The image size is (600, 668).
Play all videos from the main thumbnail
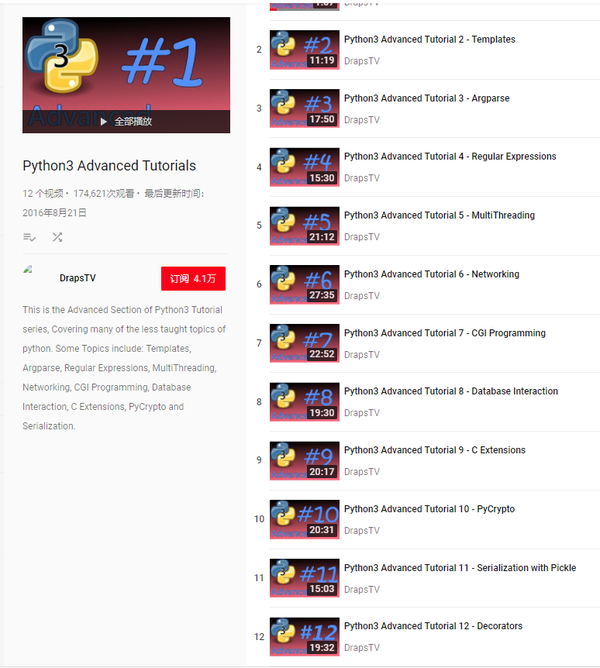click(x=126, y=75)
